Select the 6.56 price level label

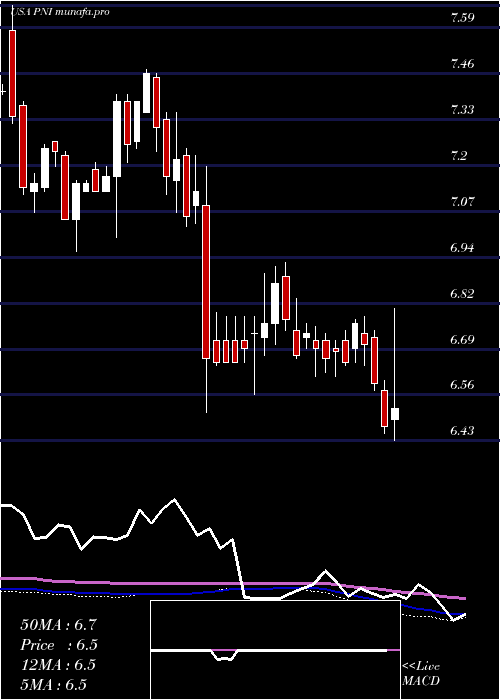click(x=462, y=385)
